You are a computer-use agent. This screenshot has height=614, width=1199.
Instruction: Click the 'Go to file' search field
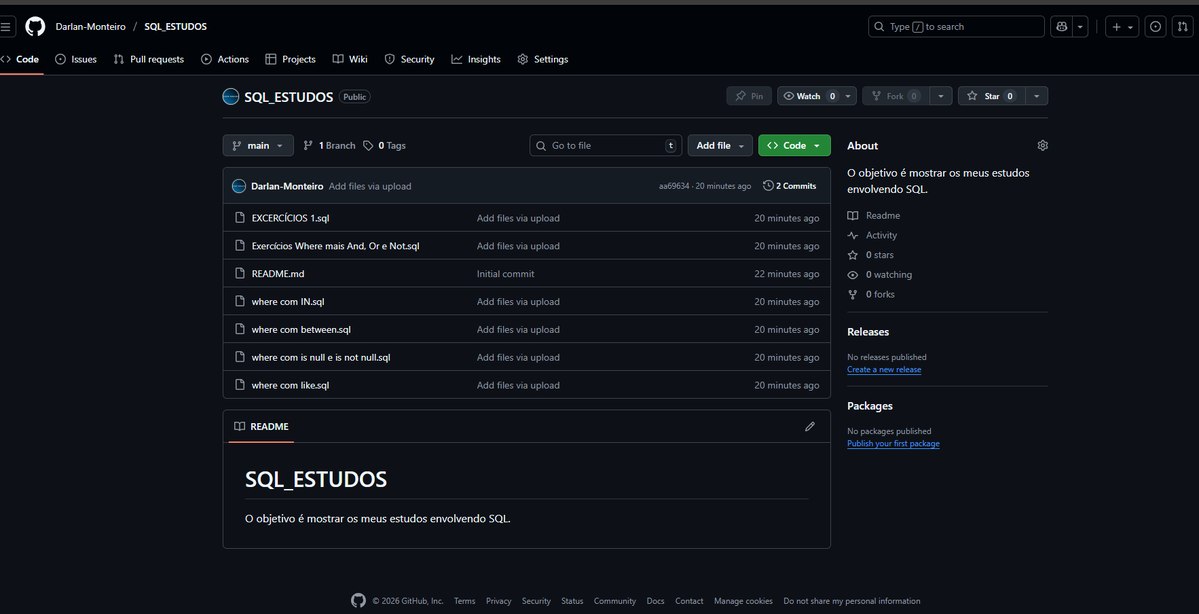coord(606,145)
